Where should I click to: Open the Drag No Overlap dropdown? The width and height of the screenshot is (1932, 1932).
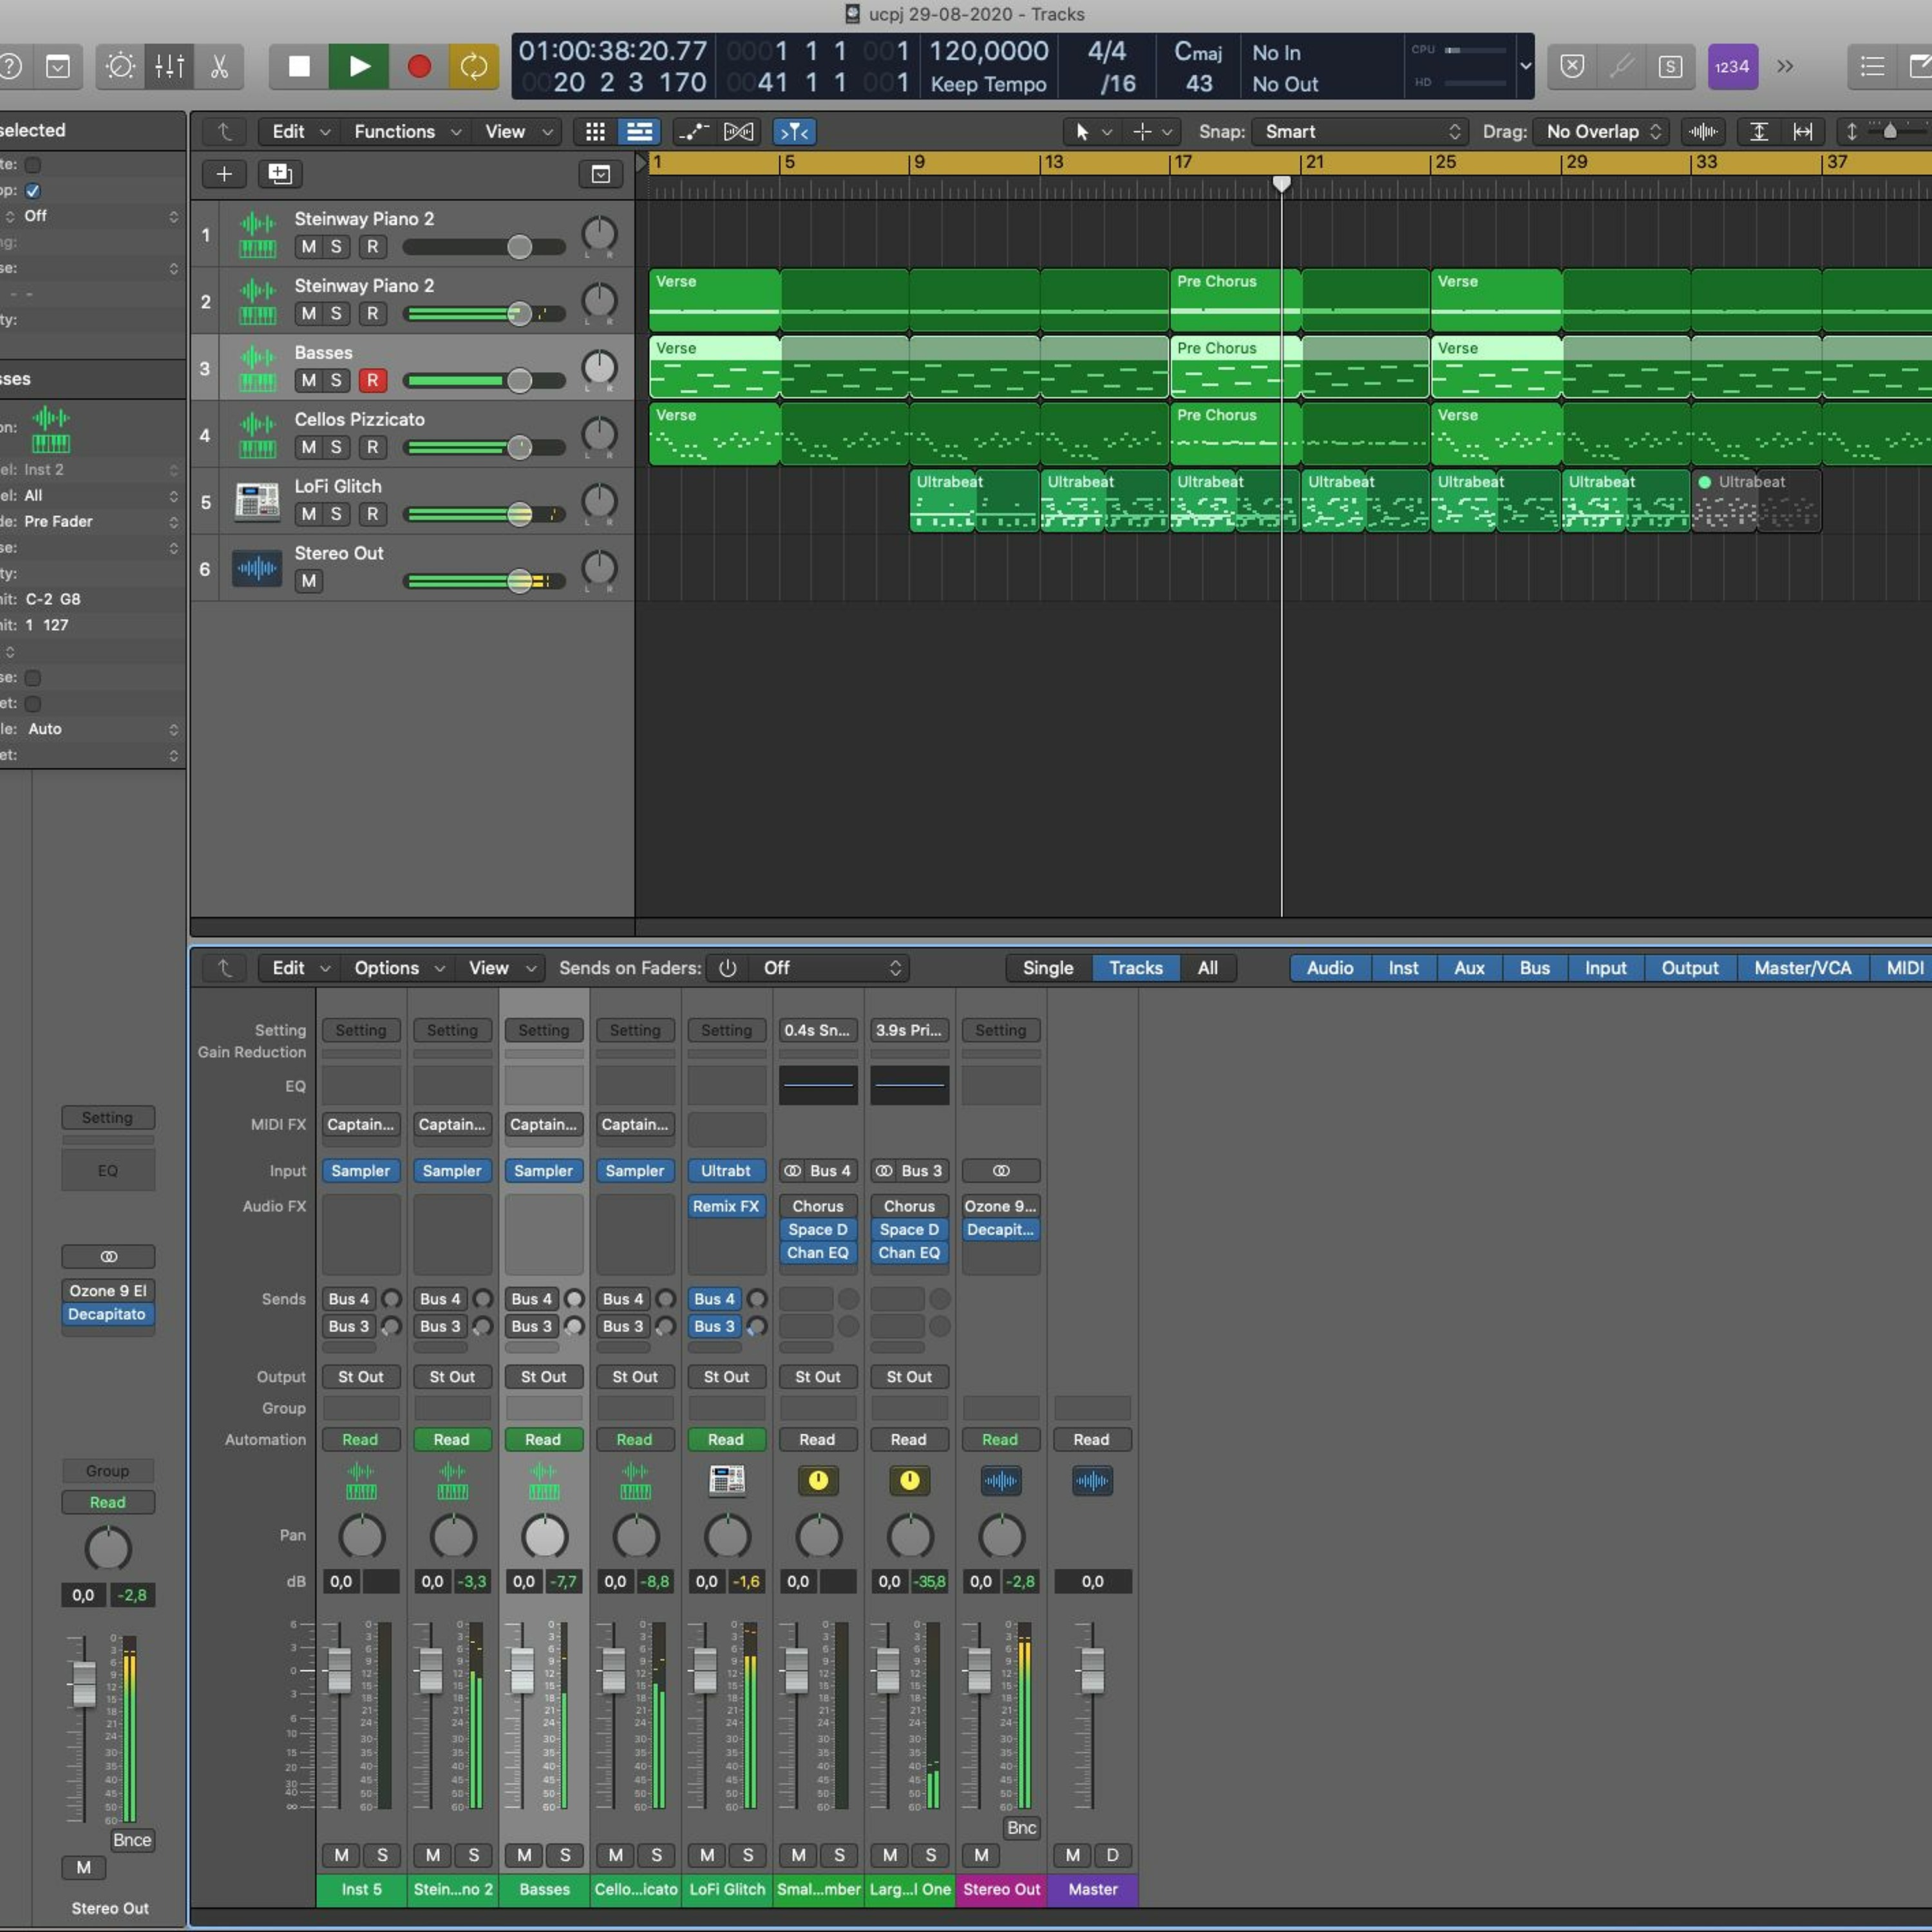(x=1602, y=131)
